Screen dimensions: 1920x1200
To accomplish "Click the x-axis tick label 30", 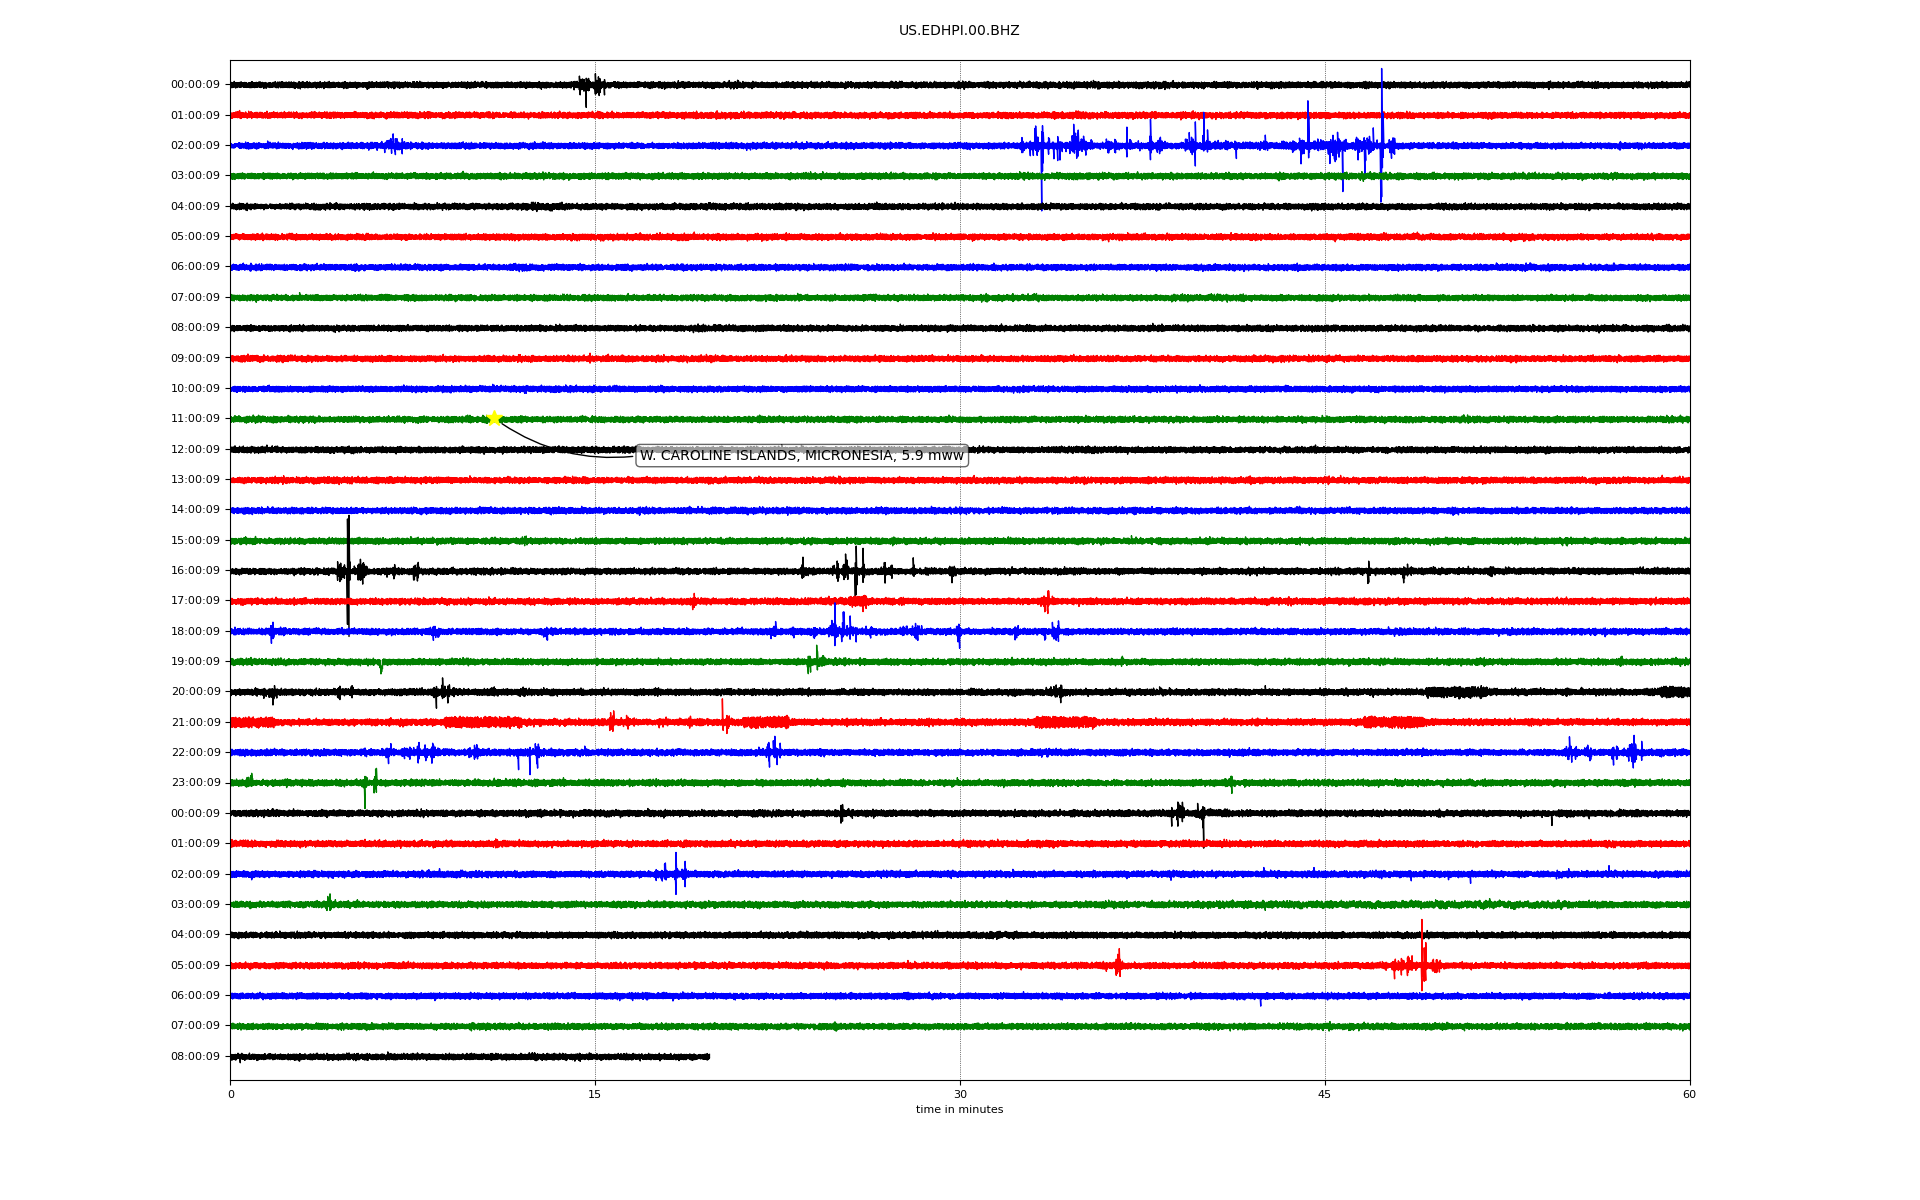I will click(960, 1094).
